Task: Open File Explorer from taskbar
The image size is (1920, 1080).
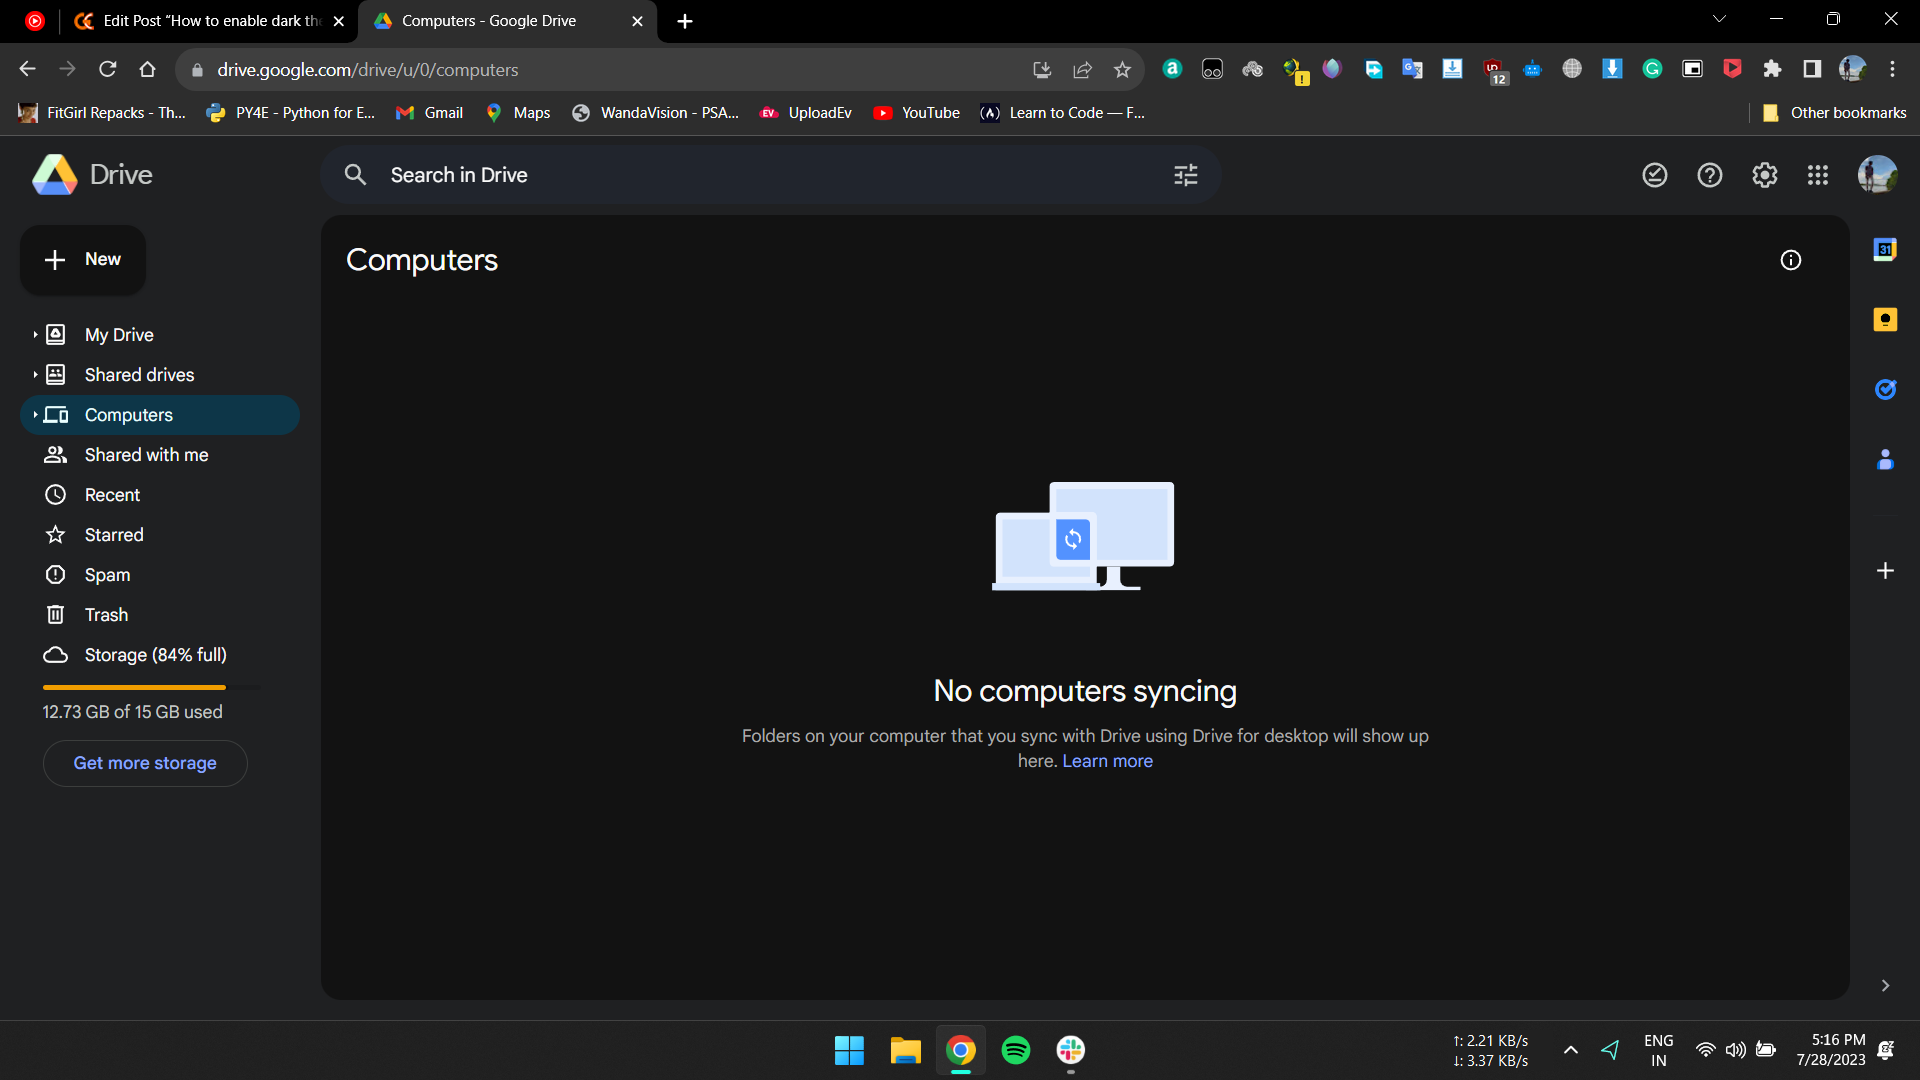Action: (905, 1050)
